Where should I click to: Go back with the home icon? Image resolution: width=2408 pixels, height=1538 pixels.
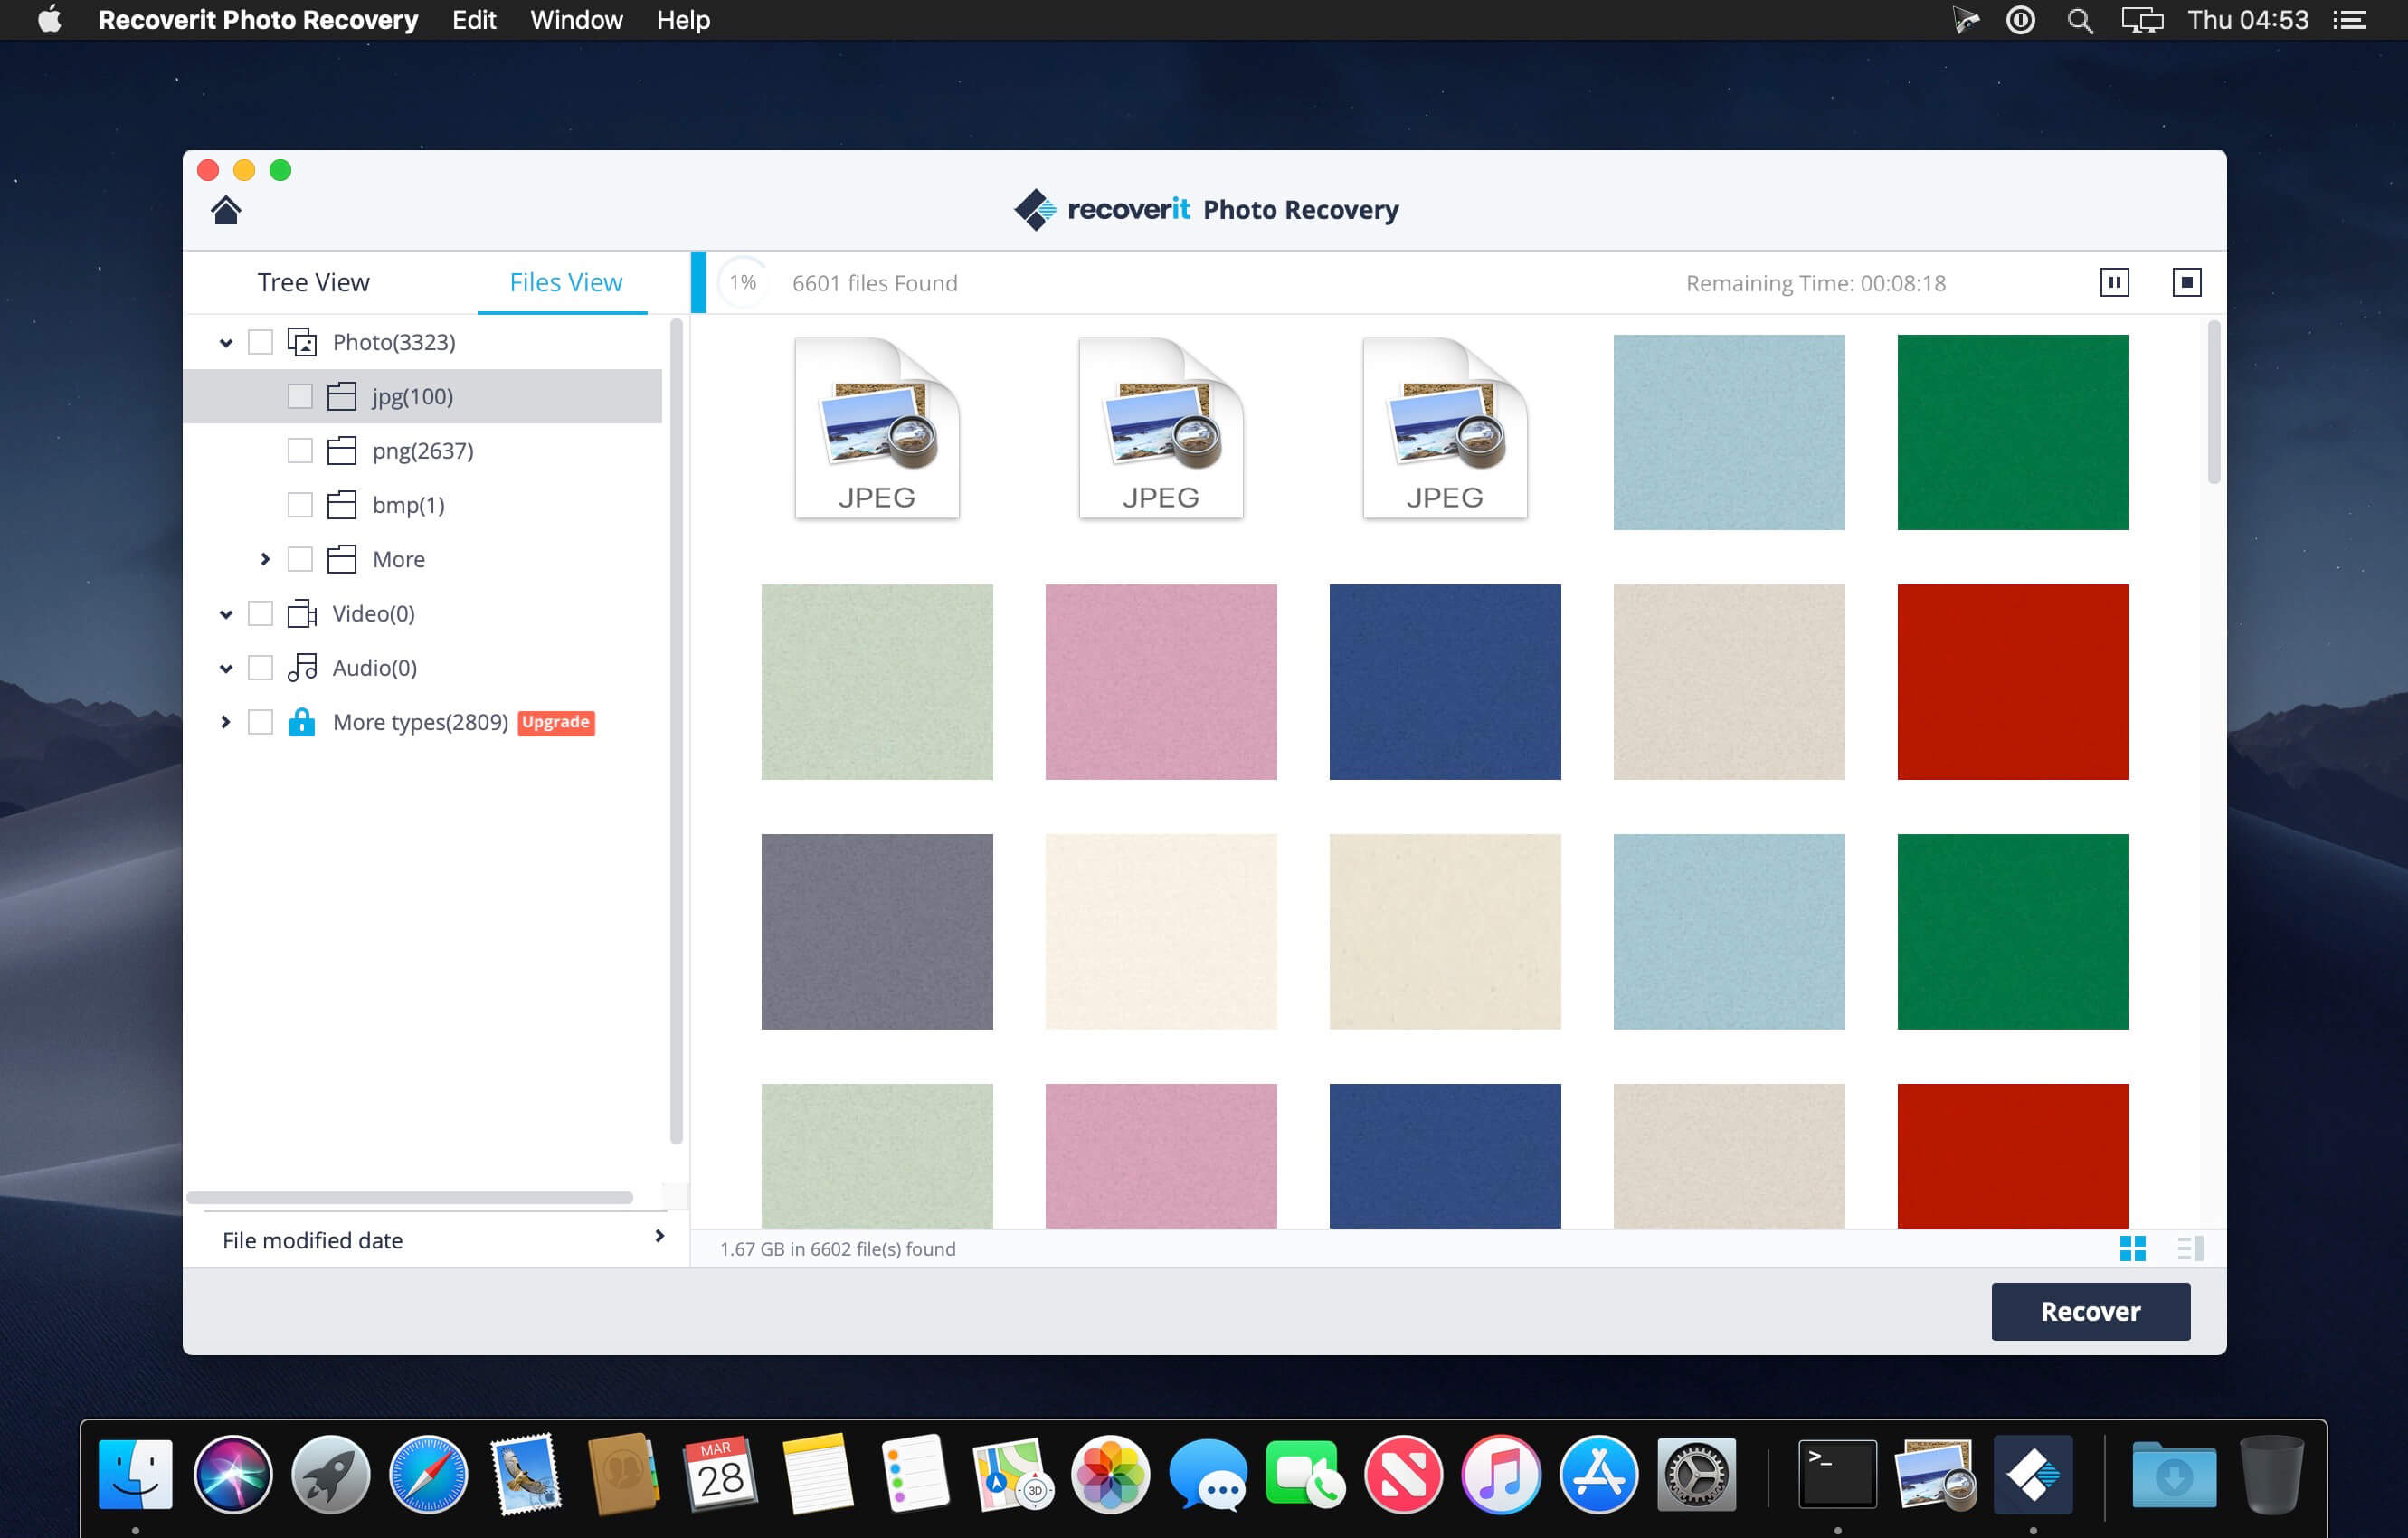[x=226, y=210]
